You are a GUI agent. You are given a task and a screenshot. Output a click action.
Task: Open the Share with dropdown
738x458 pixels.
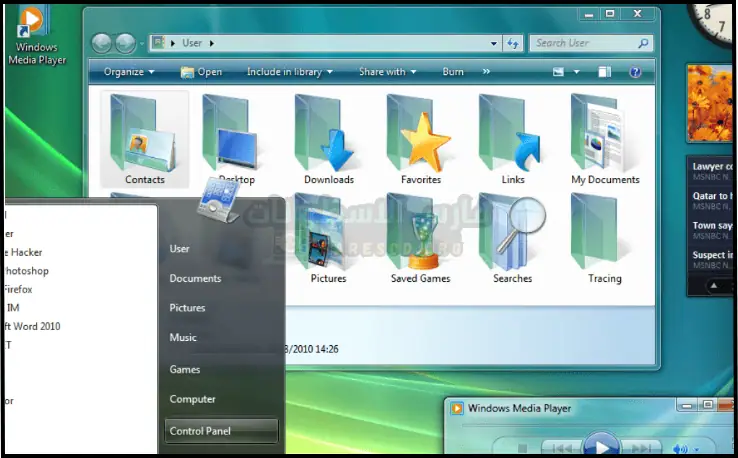click(x=387, y=72)
